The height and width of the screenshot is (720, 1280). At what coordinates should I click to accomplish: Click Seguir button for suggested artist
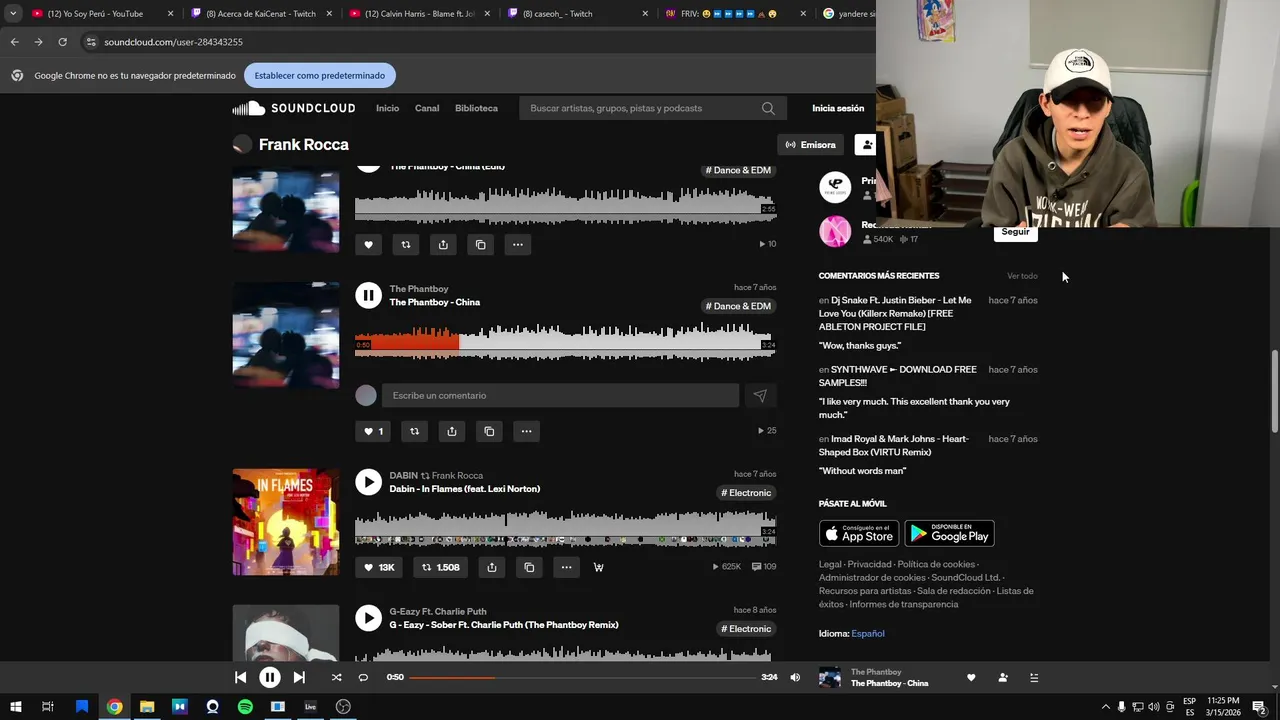click(x=1015, y=232)
